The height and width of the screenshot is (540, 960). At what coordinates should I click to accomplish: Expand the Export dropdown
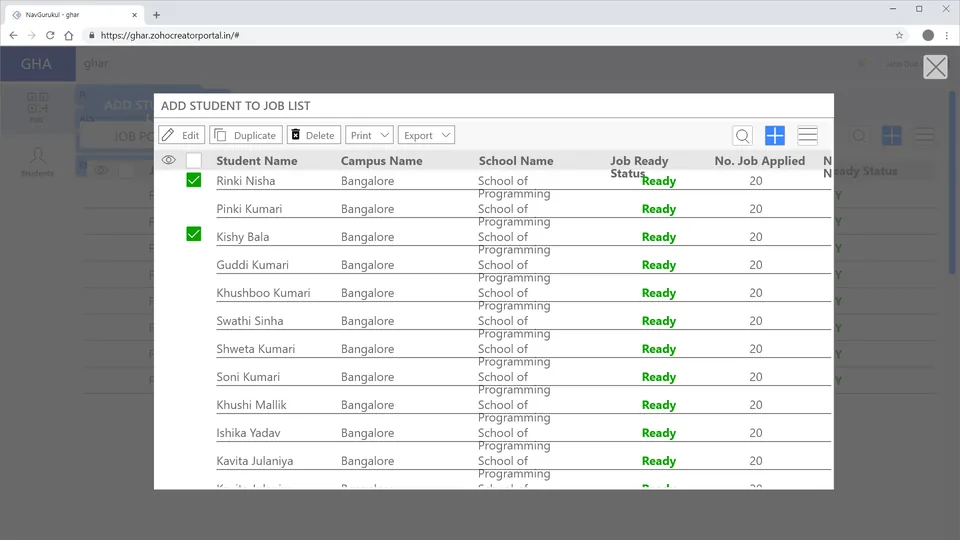point(426,135)
